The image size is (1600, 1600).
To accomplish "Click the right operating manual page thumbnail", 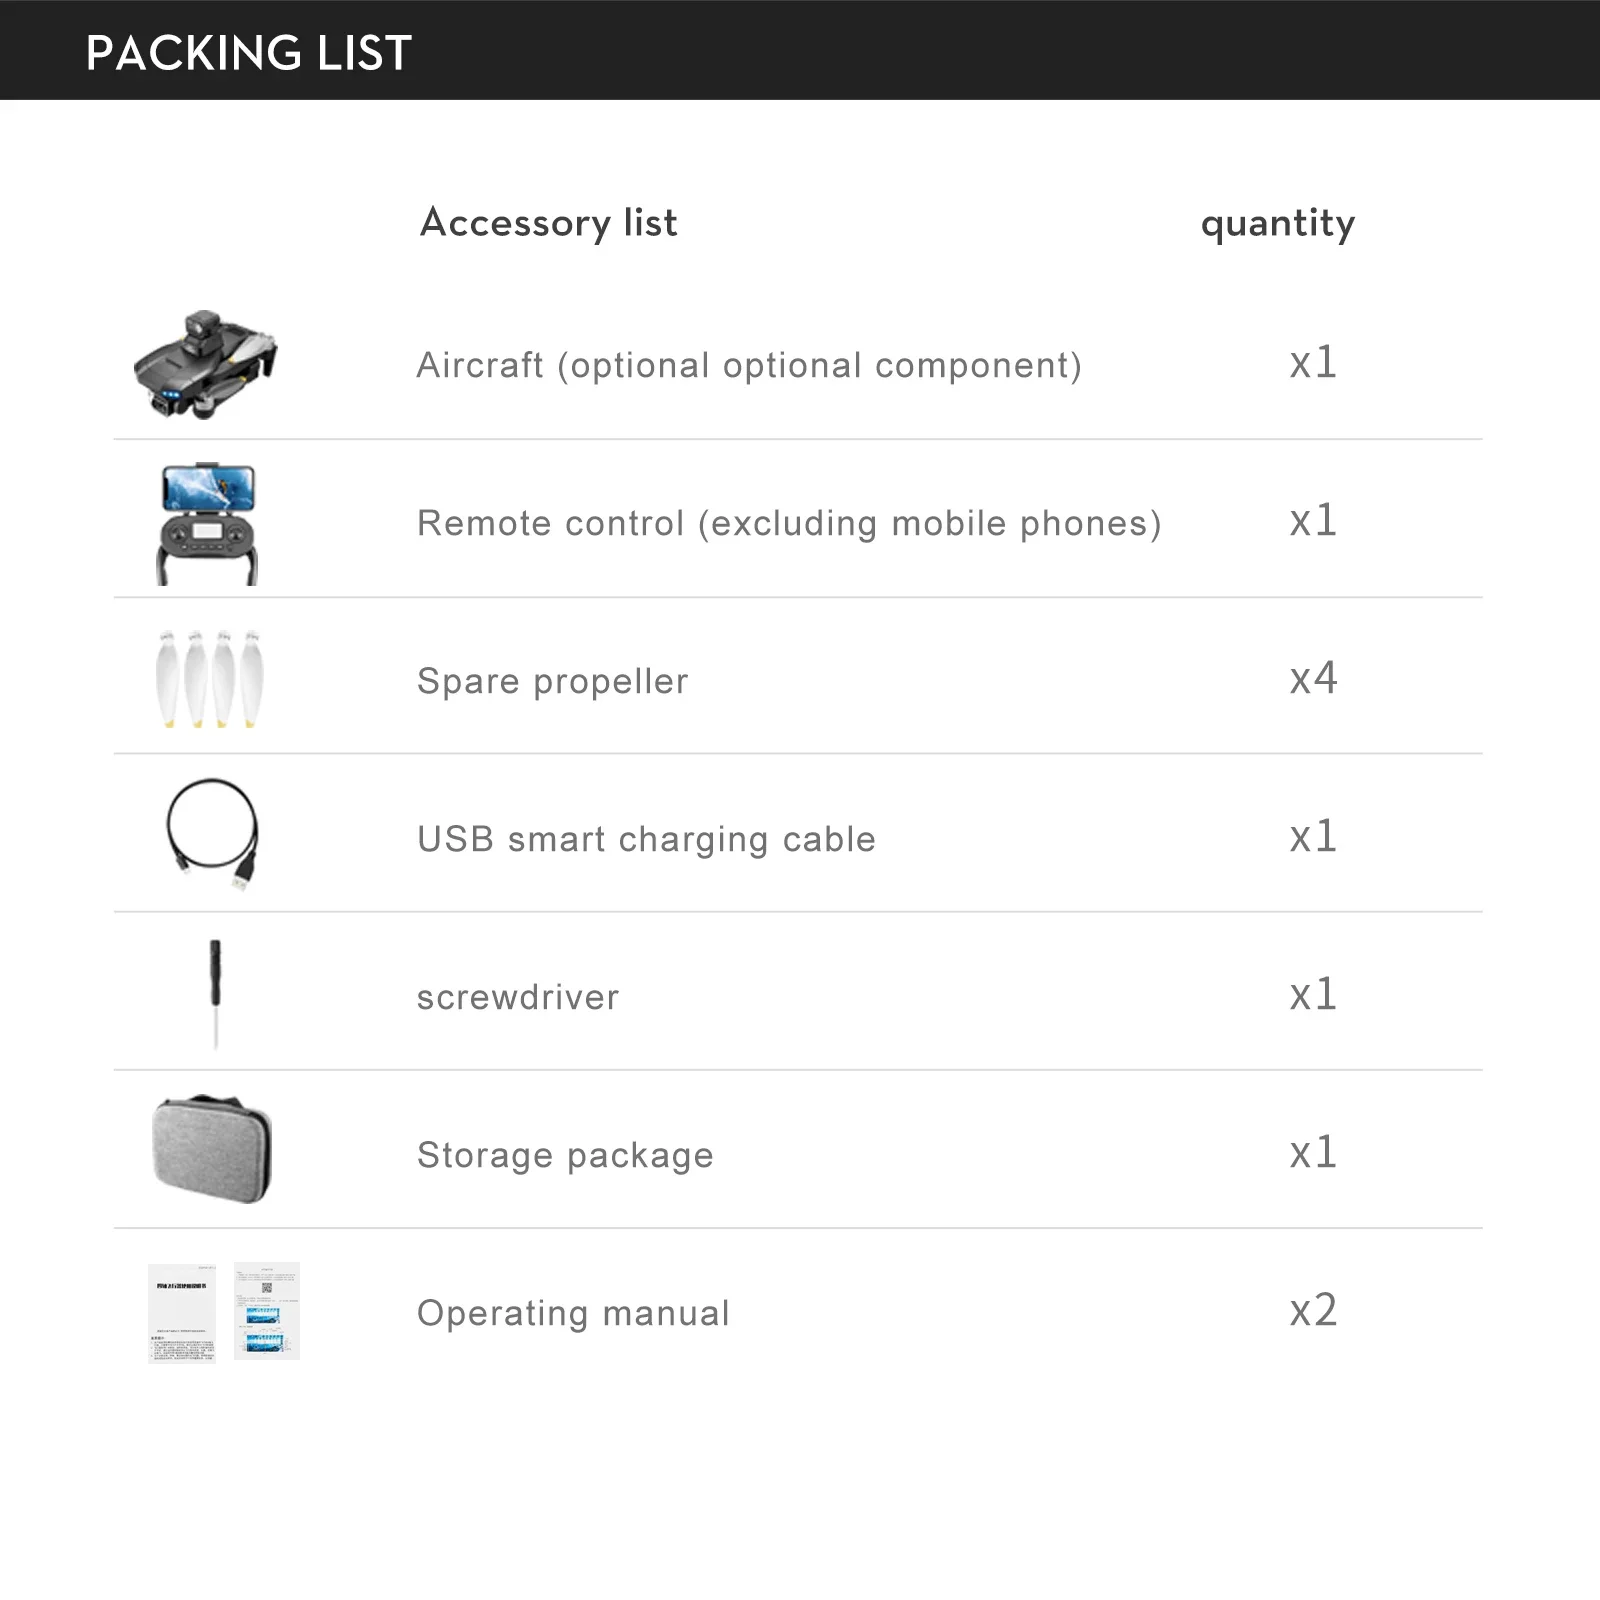I will point(267,1311).
